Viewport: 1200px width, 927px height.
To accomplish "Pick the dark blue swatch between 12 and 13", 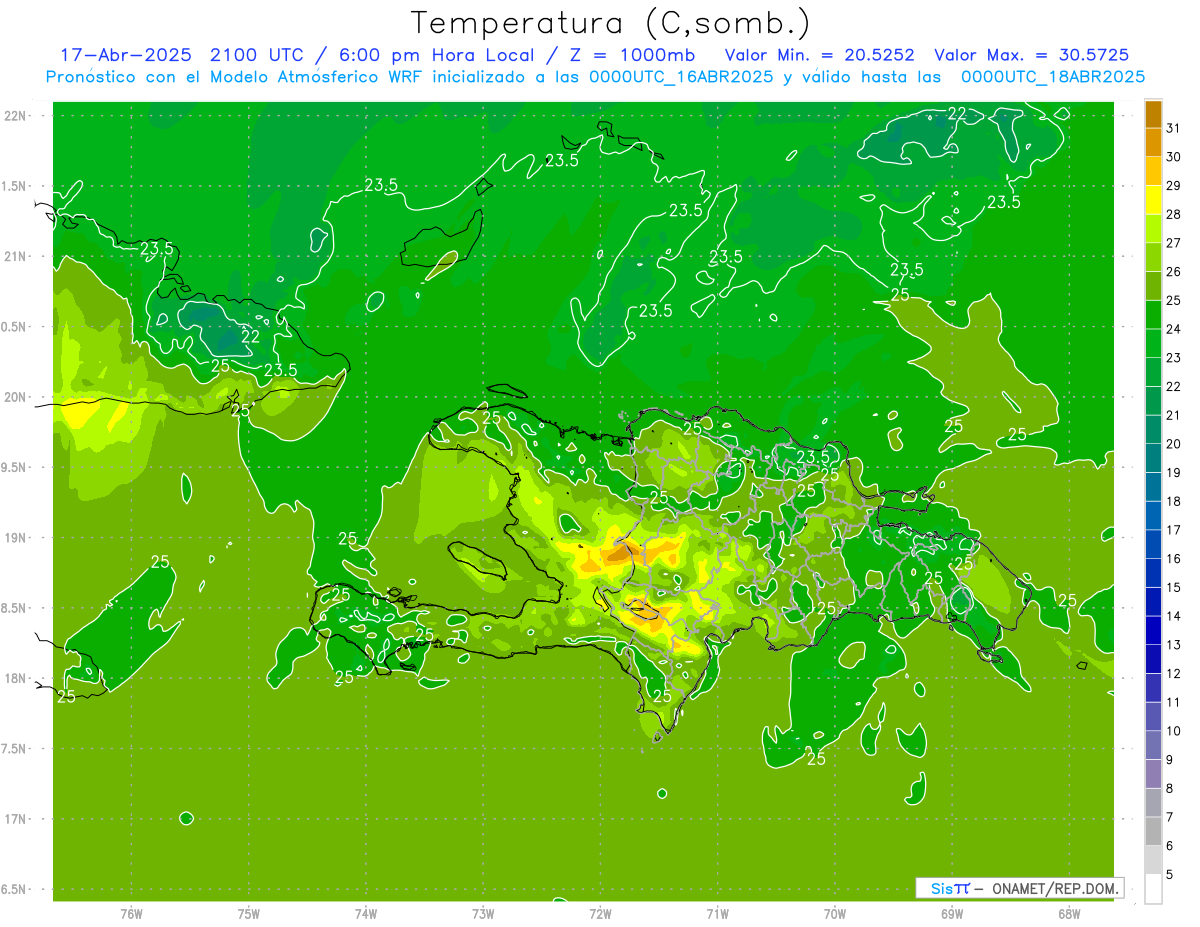I will pyautogui.click(x=1153, y=659).
